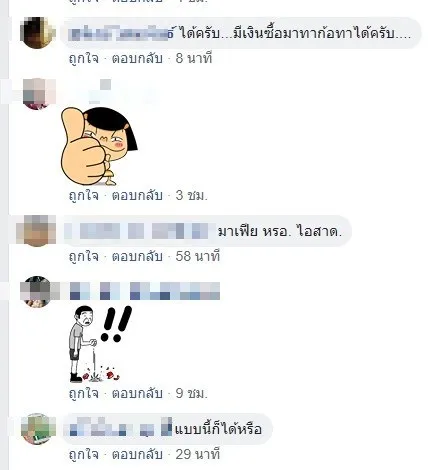The height and width of the screenshot is (470, 437).
Task: Click blurred commenter name above firecracker sticker
Action: click(x=145, y=291)
